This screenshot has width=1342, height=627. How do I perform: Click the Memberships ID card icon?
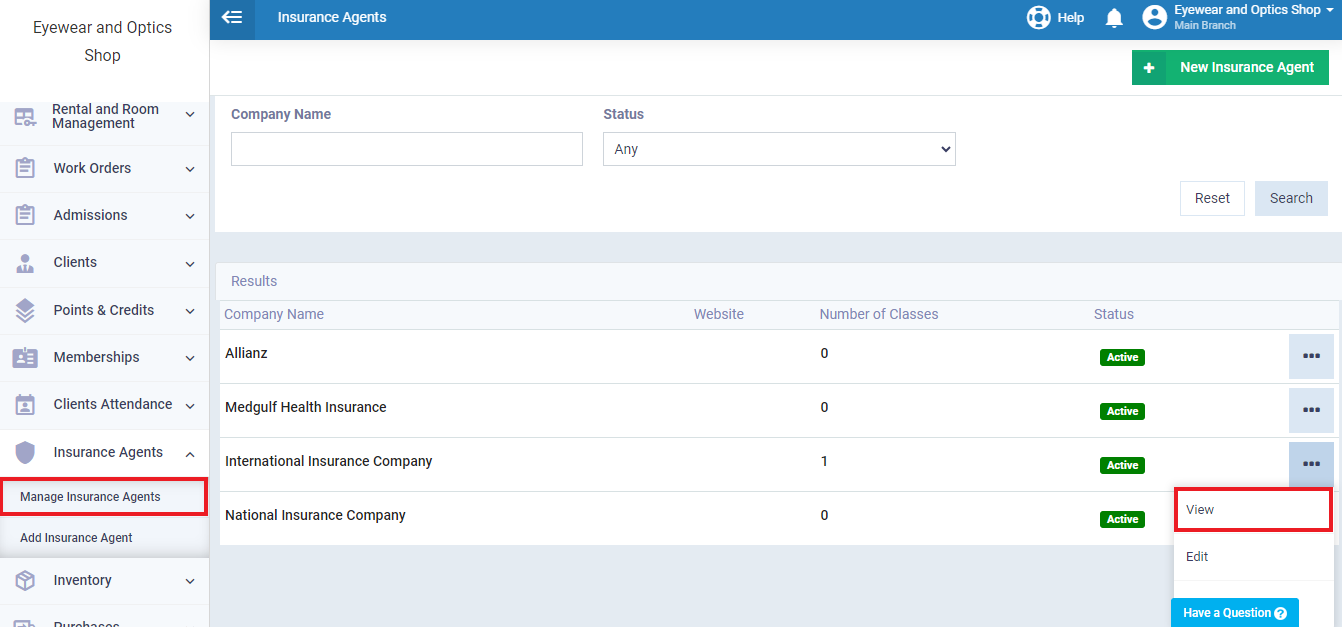(x=25, y=357)
